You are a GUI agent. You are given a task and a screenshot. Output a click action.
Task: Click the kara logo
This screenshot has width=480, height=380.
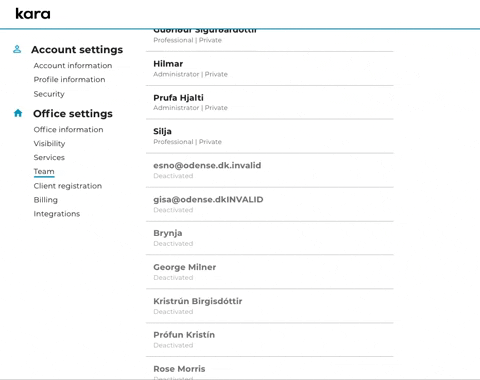[33, 14]
